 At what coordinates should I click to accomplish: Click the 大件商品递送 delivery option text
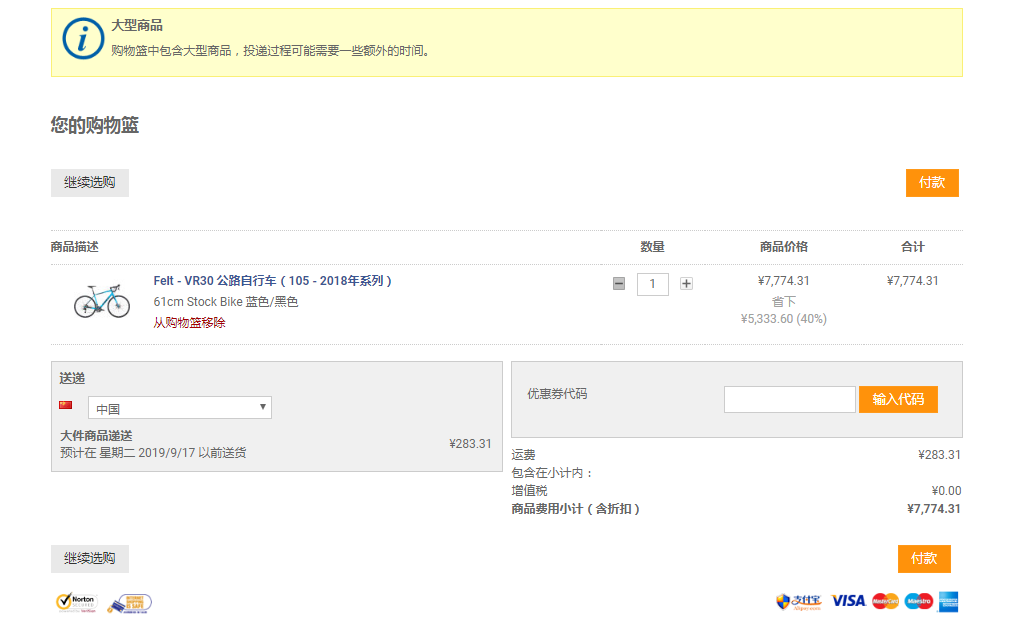pos(96,436)
